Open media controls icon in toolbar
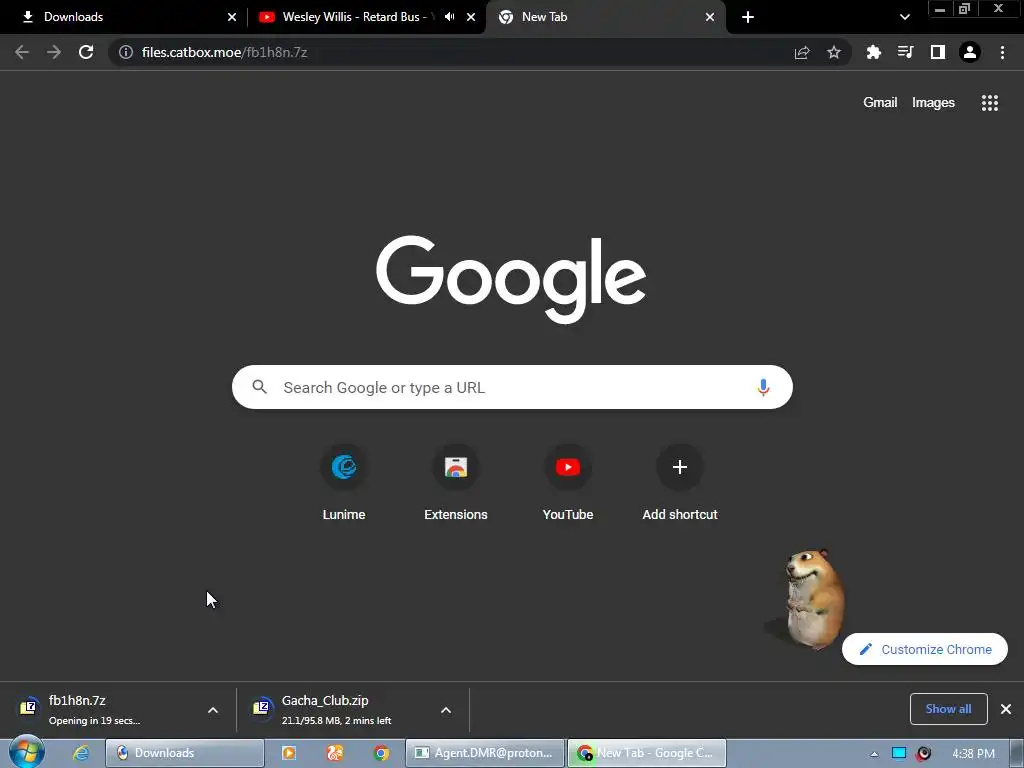The height and width of the screenshot is (768, 1024). (905, 52)
